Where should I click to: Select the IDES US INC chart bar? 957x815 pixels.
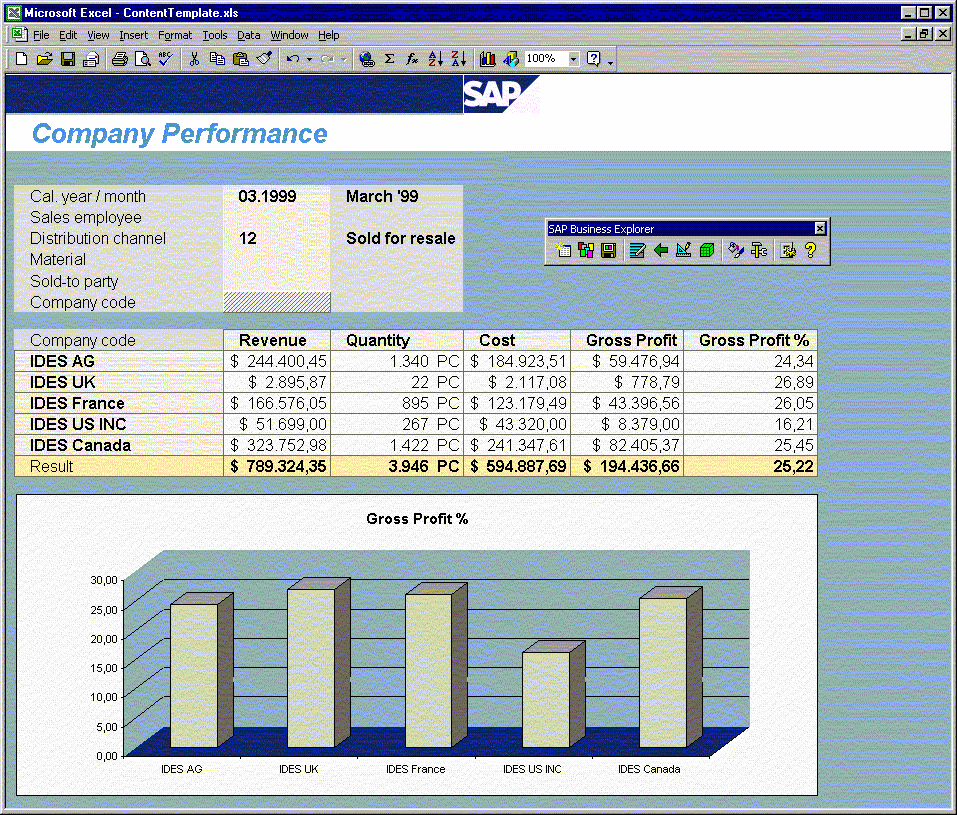[554, 695]
